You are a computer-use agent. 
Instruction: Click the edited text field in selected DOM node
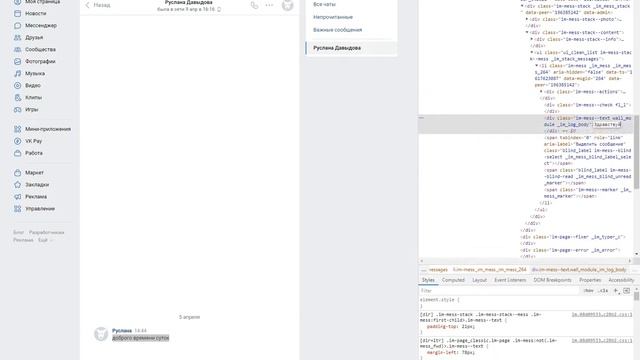click(x=607, y=124)
